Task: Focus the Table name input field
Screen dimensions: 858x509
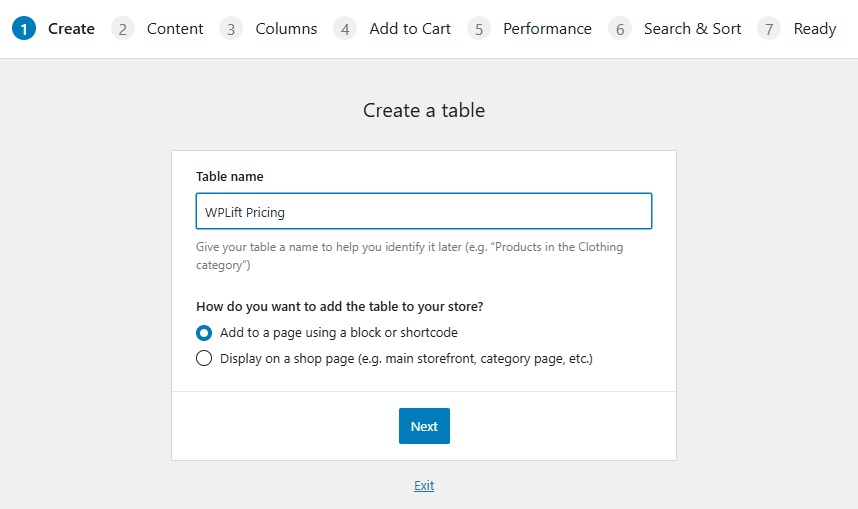Action: click(424, 212)
